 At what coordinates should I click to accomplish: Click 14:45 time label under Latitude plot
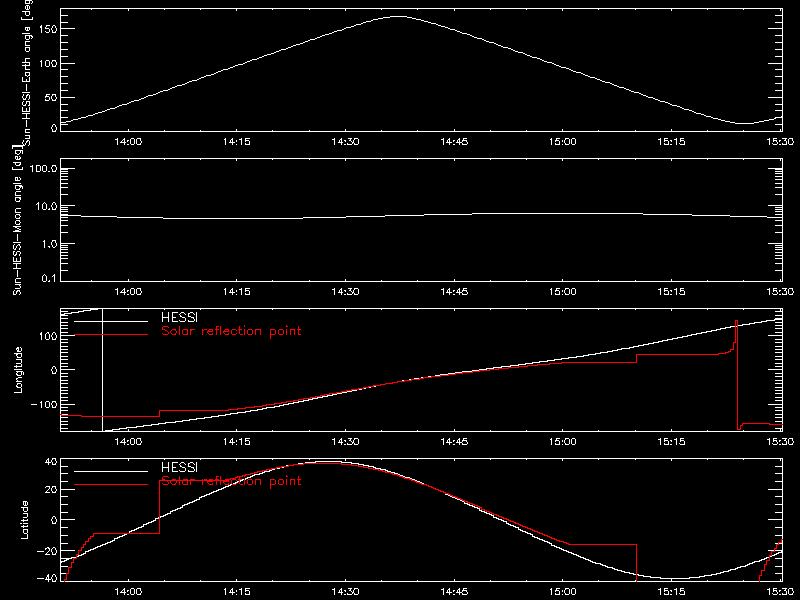[x=454, y=592]
